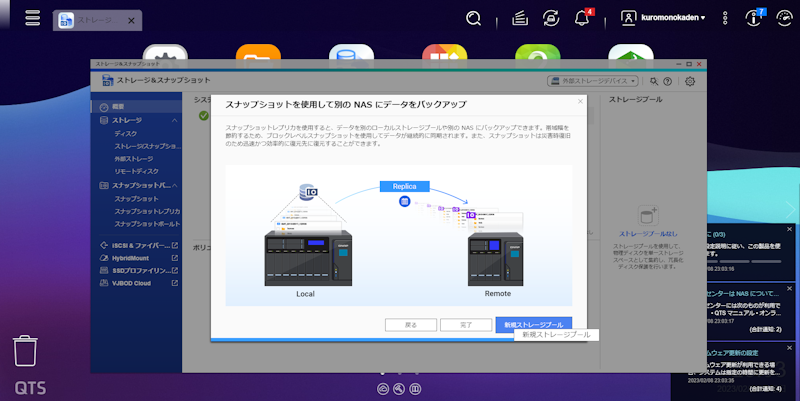Click the ストレージプールなし link
The image size is (800, 401).
tap(648, 234)
